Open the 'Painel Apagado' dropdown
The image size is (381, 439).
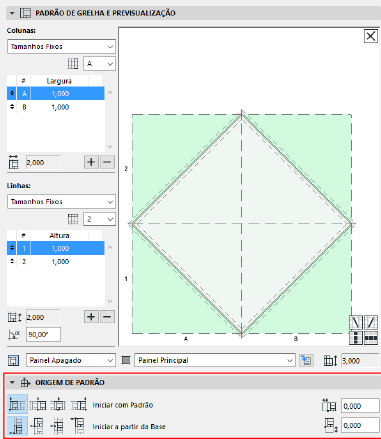click(x=71, y=360)
